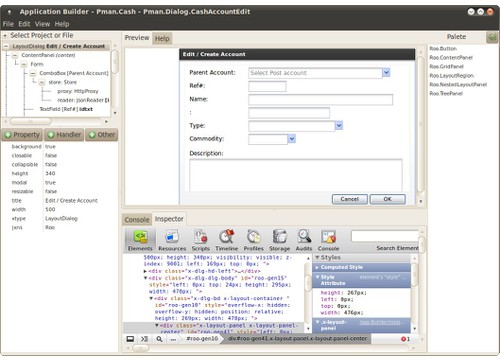Click the magnifier select-element icon

pos(159,339)
